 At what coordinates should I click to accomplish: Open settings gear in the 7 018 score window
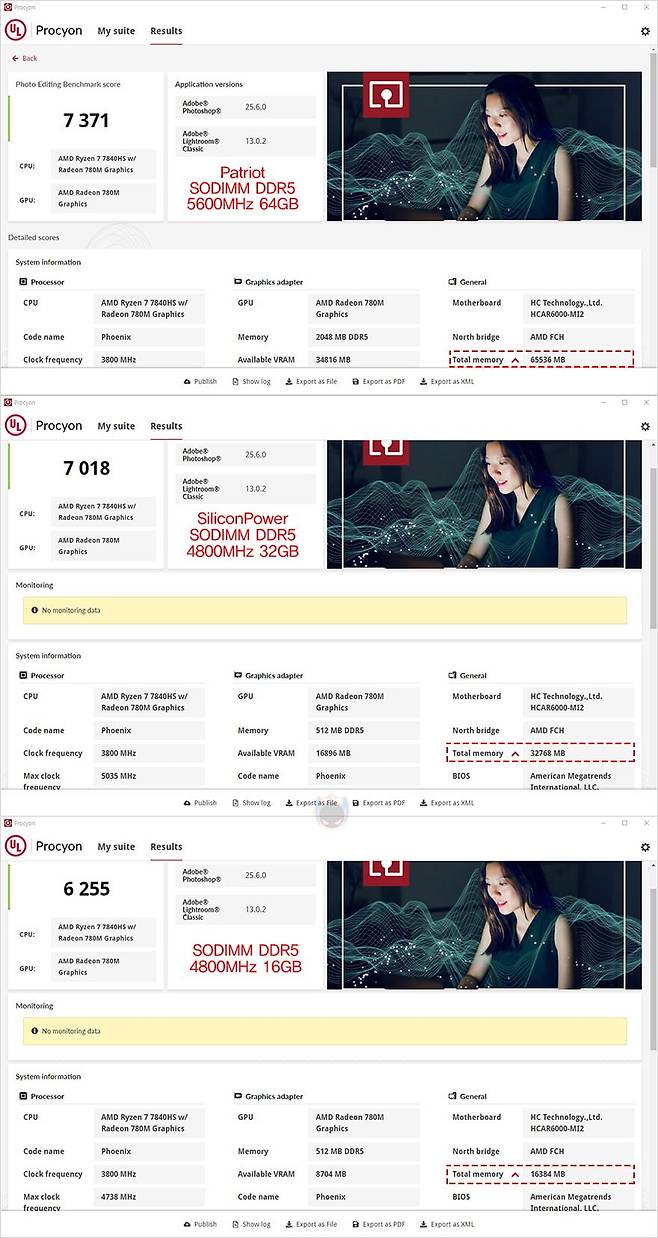pos(645,426)
